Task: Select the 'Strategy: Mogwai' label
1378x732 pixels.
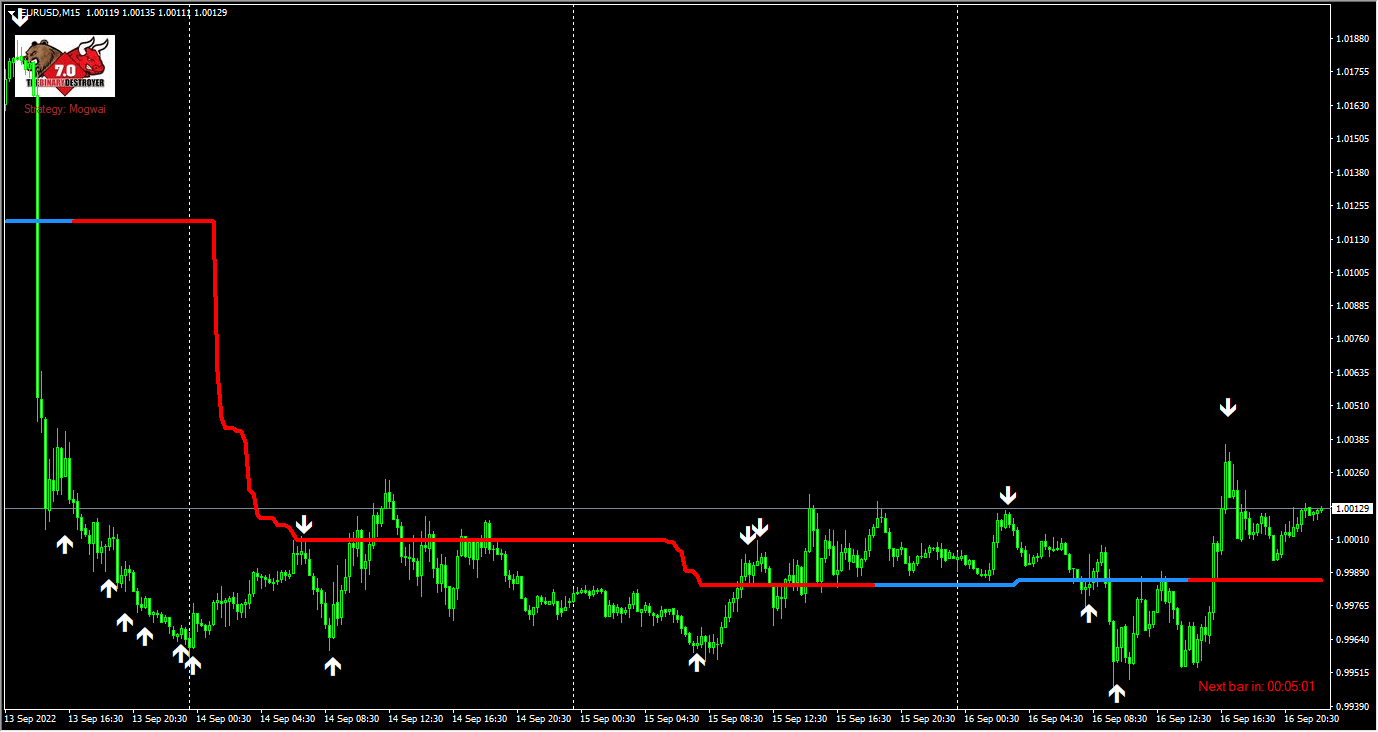Action: tap(65, 109)
